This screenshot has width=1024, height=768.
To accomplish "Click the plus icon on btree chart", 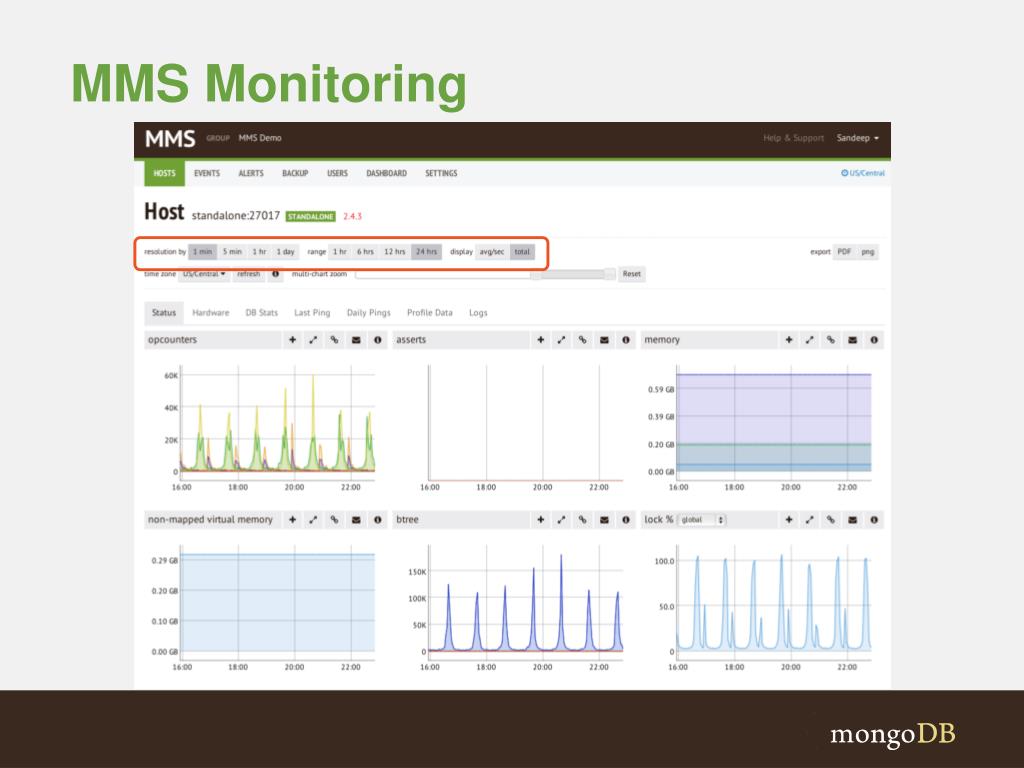I will click(x=541, y=520).
